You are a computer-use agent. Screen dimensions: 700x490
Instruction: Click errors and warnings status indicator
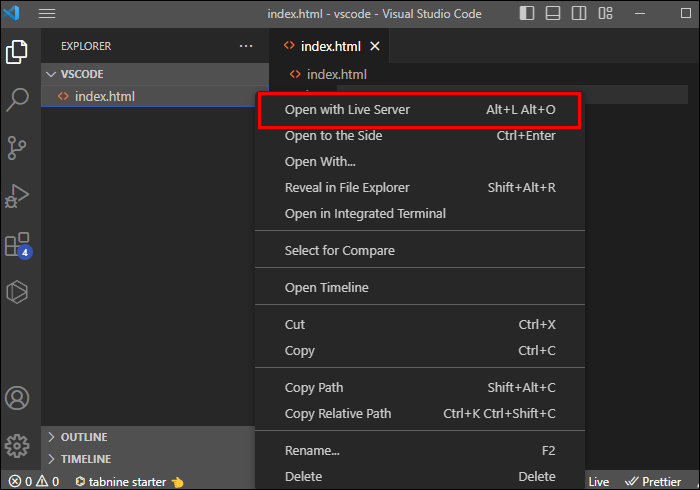[34, 481]
